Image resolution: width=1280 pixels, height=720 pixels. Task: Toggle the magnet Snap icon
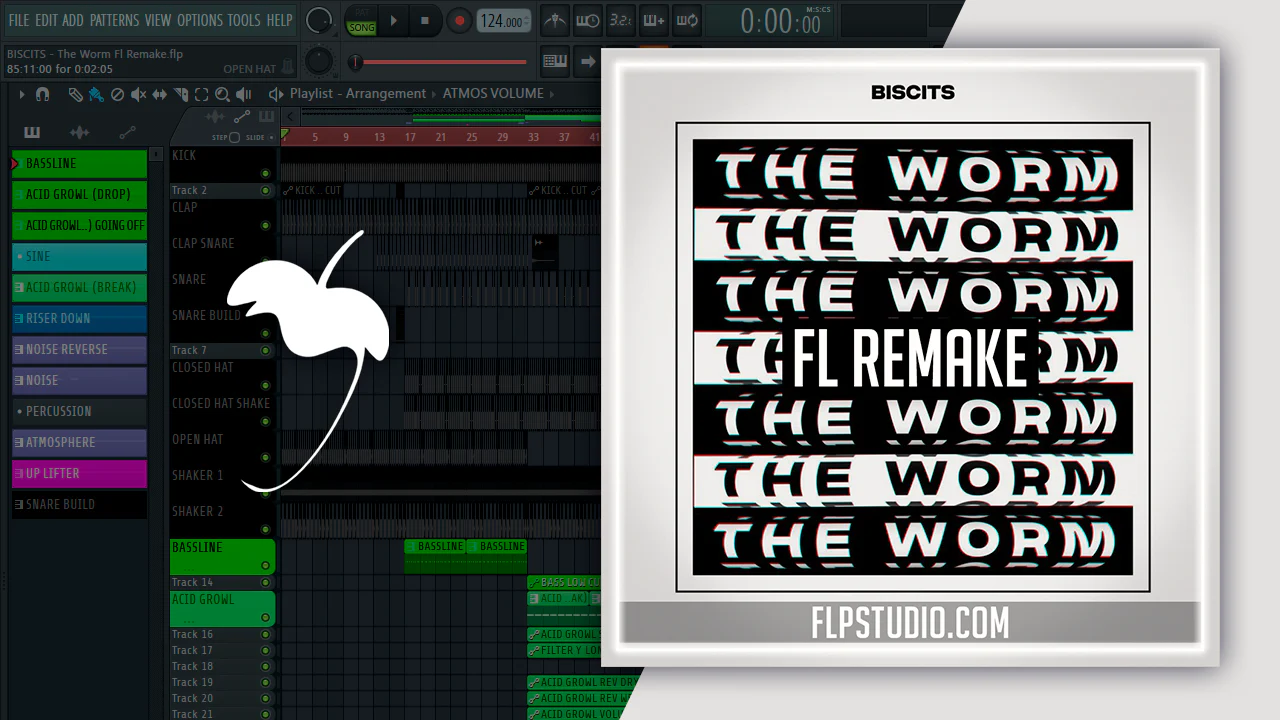click(42, 94)
